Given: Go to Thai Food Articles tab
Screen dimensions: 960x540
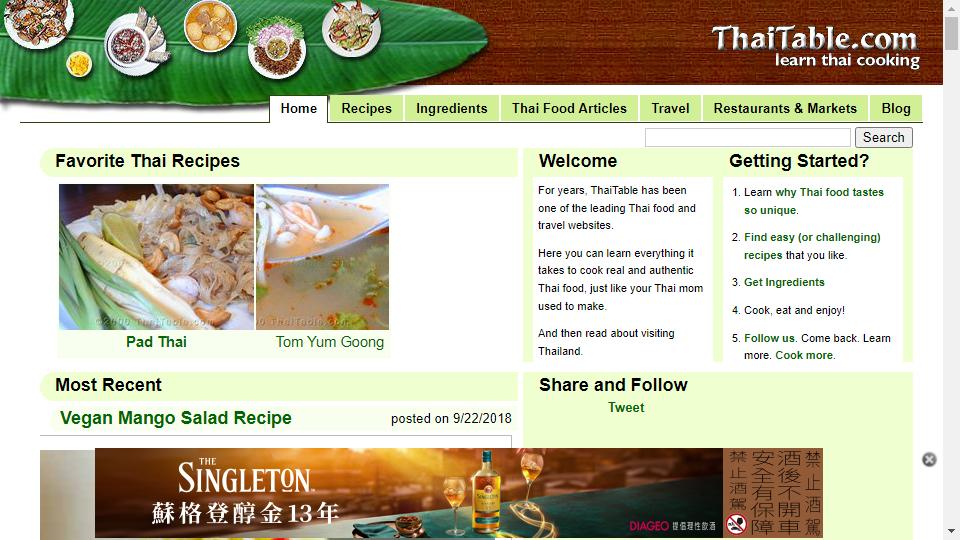Looking at the screenshot, I should click(x=569, y=108).
